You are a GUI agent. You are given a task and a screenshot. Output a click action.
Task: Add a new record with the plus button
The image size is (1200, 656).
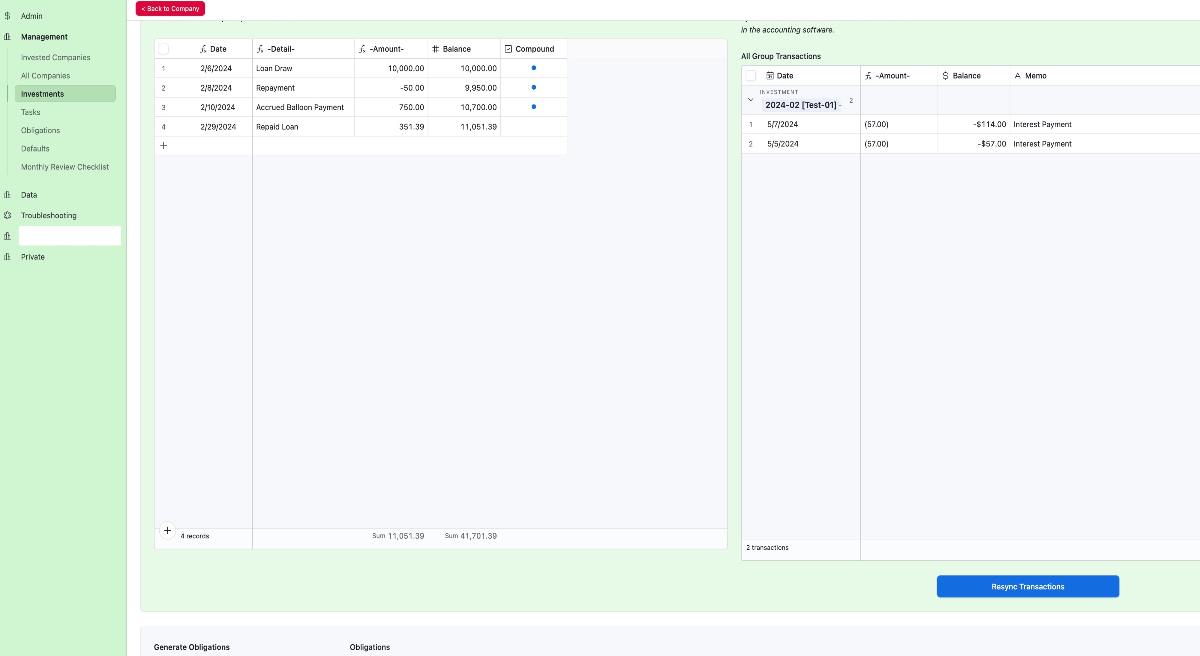[x=163, y=145]
